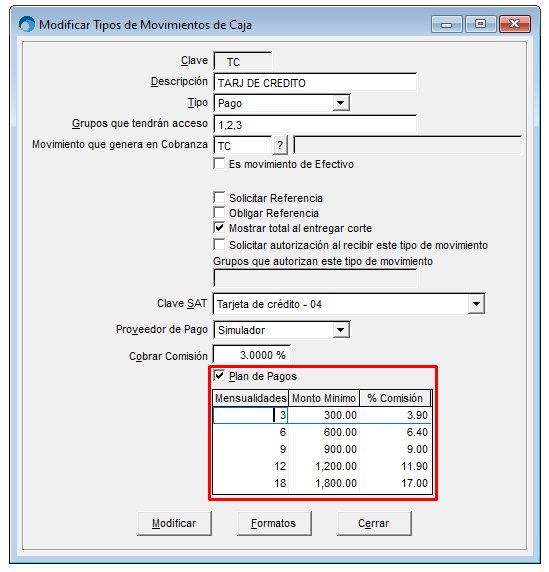Expand the Tipo dropdown showing Pago

[x=340, y=103]
